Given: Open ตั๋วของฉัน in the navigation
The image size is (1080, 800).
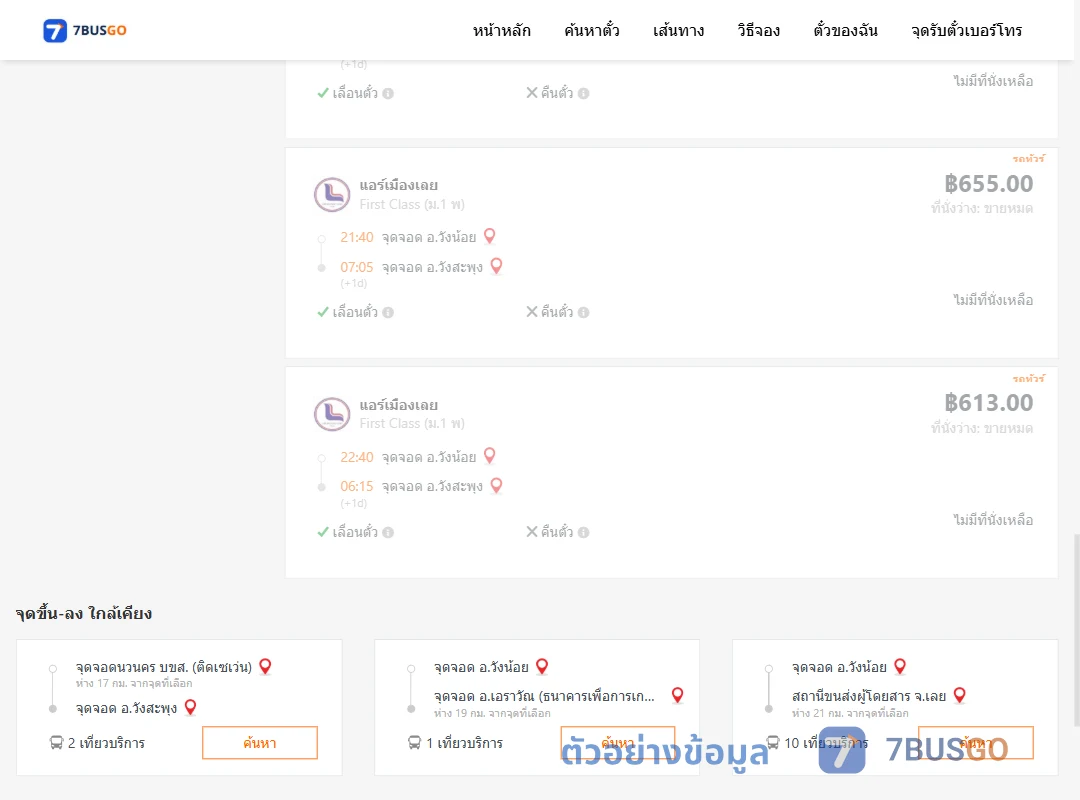Looking at the screenshot, I should coord(845,30).
